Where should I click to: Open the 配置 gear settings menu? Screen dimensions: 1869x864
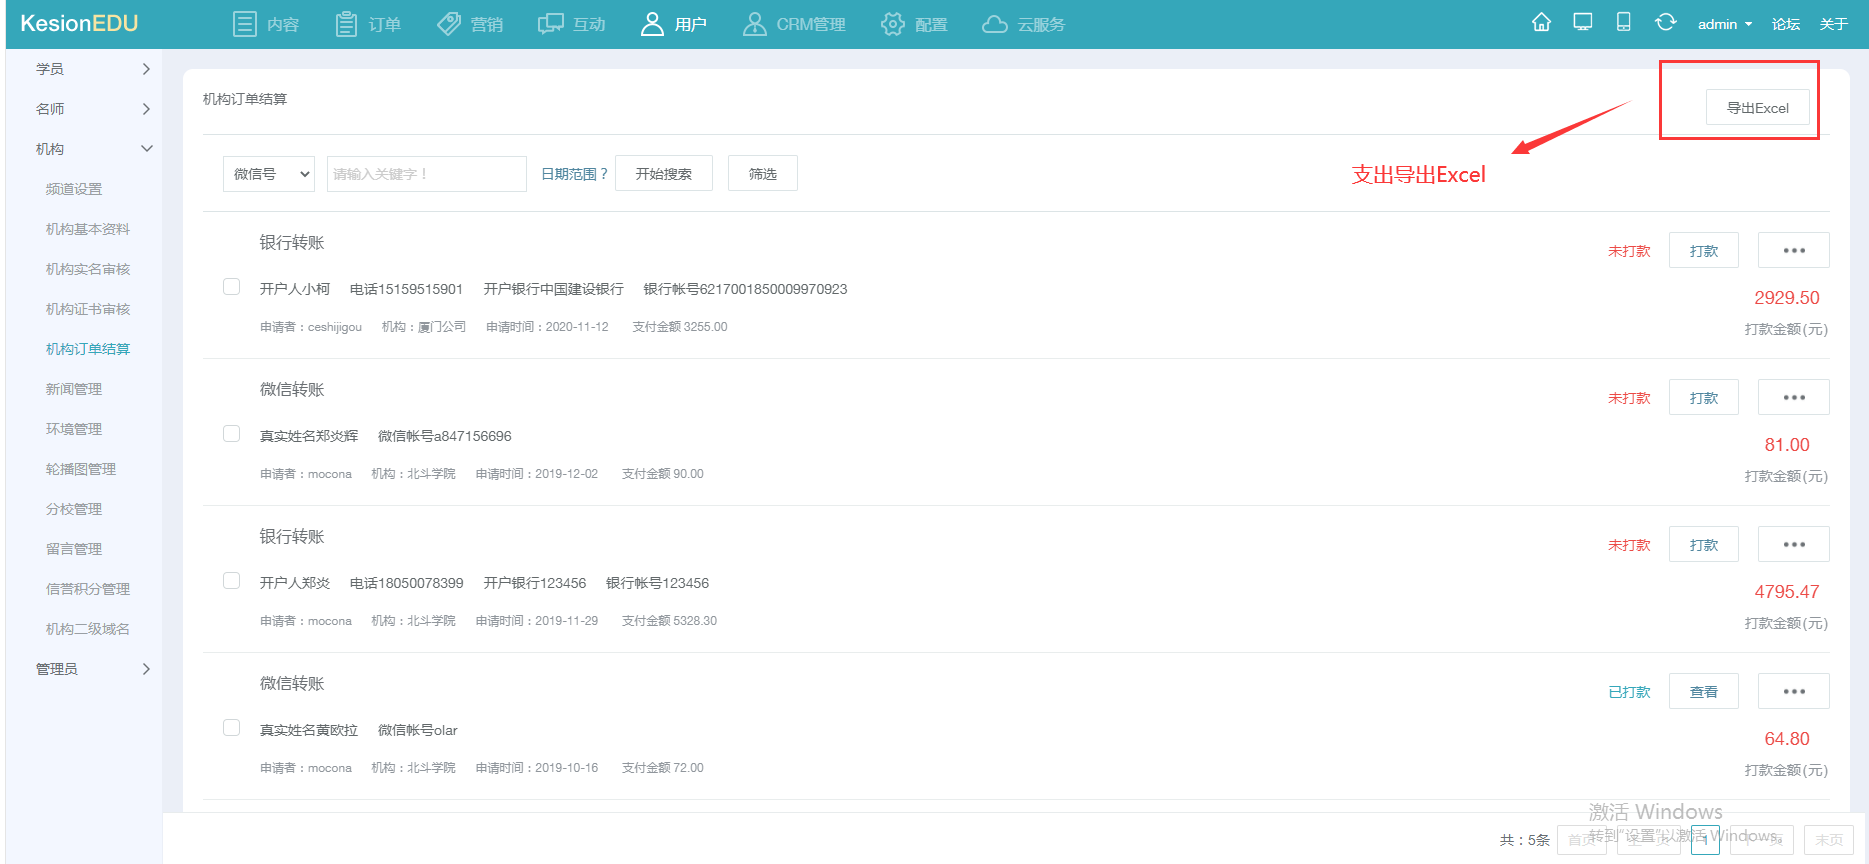pos(914,24)
